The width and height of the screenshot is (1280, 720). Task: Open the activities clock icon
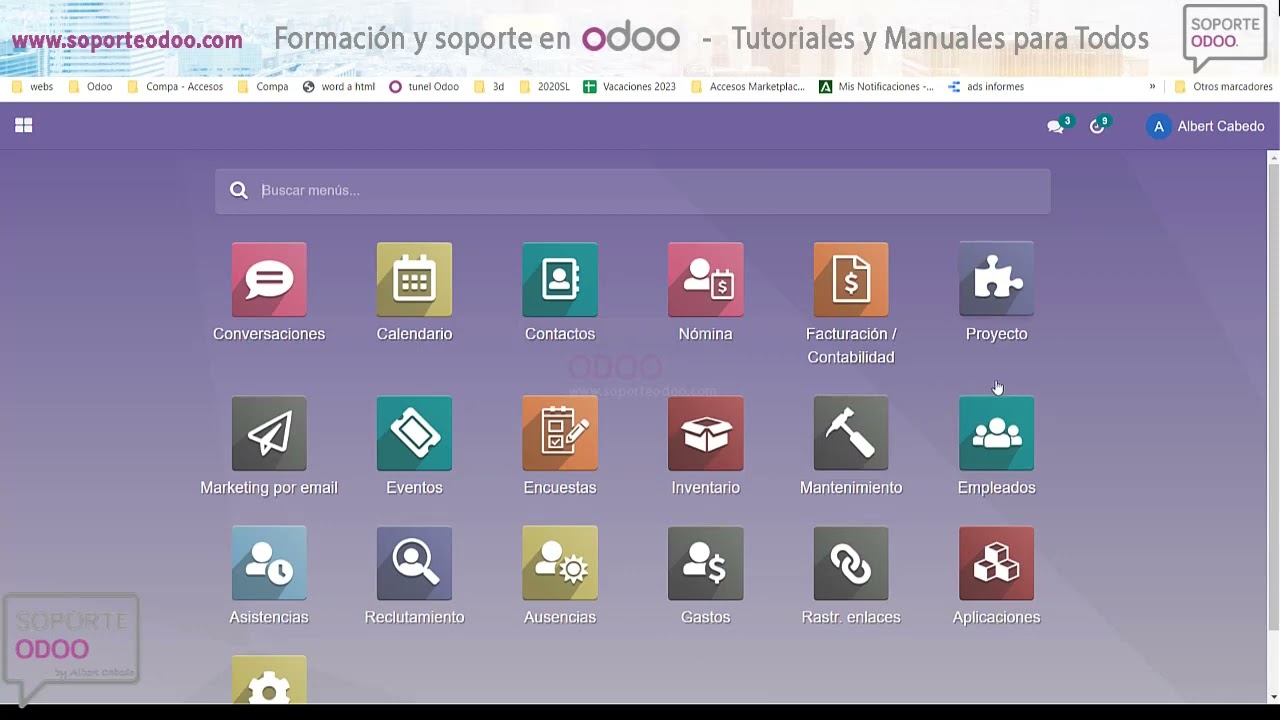click(1099, 126)
